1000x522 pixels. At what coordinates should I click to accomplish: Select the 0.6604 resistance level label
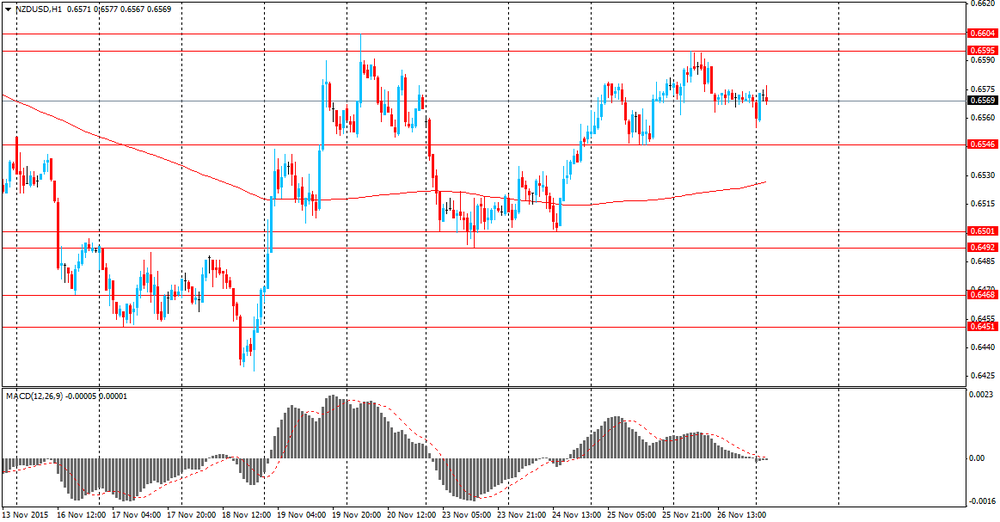tap(982, 33)
